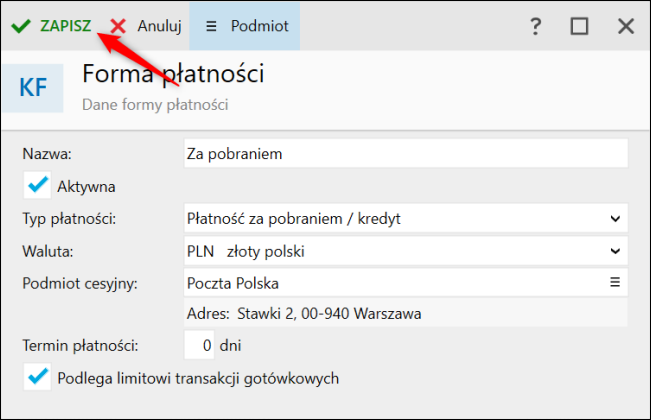Click the Termin płatności days field

tap(200, 346)
